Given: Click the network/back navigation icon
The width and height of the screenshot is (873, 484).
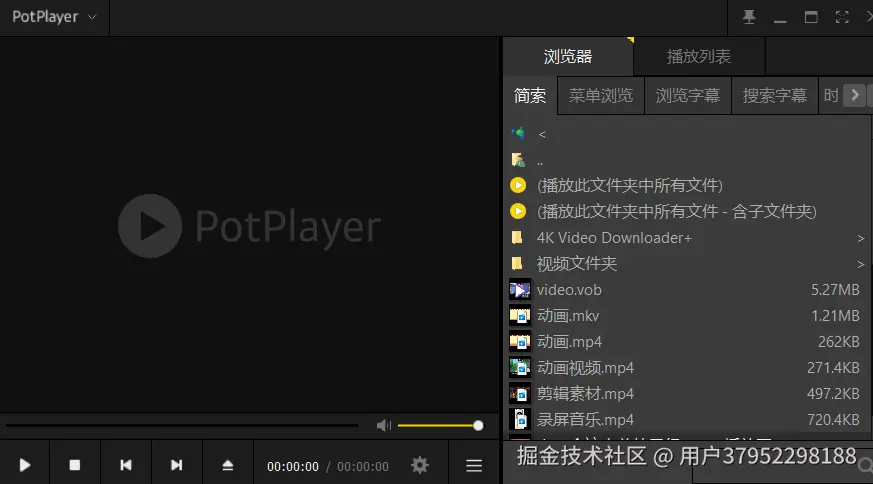Looking at the screenshot, I should pos(518,133).
